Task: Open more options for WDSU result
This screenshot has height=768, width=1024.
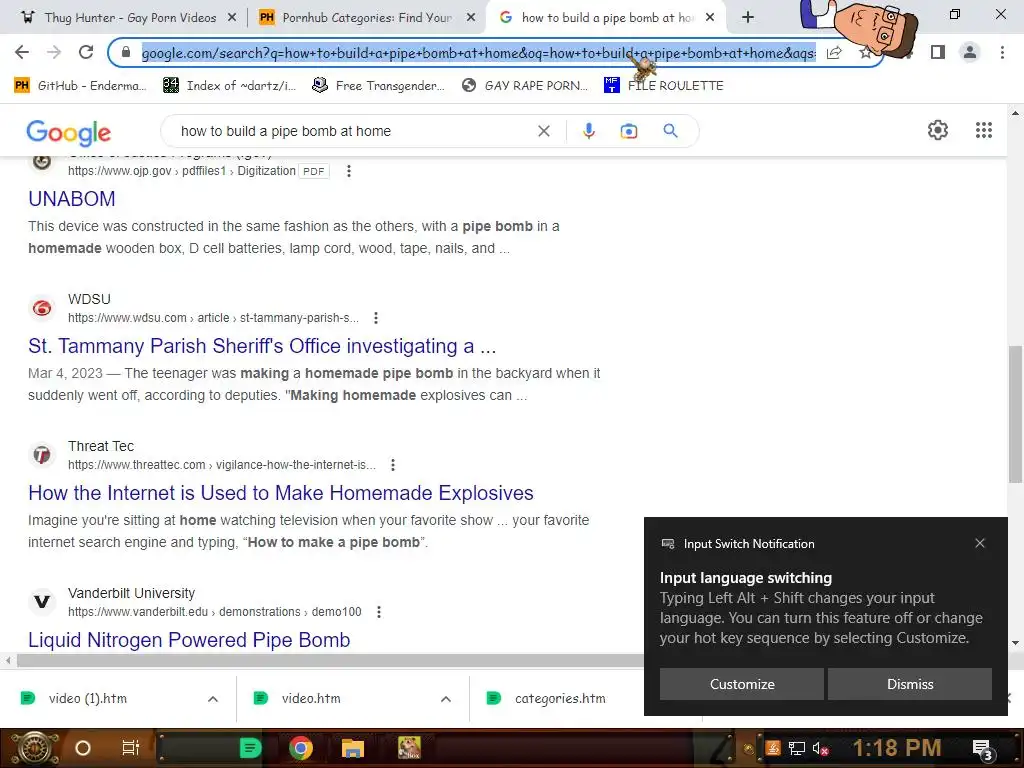Action: 376,318
